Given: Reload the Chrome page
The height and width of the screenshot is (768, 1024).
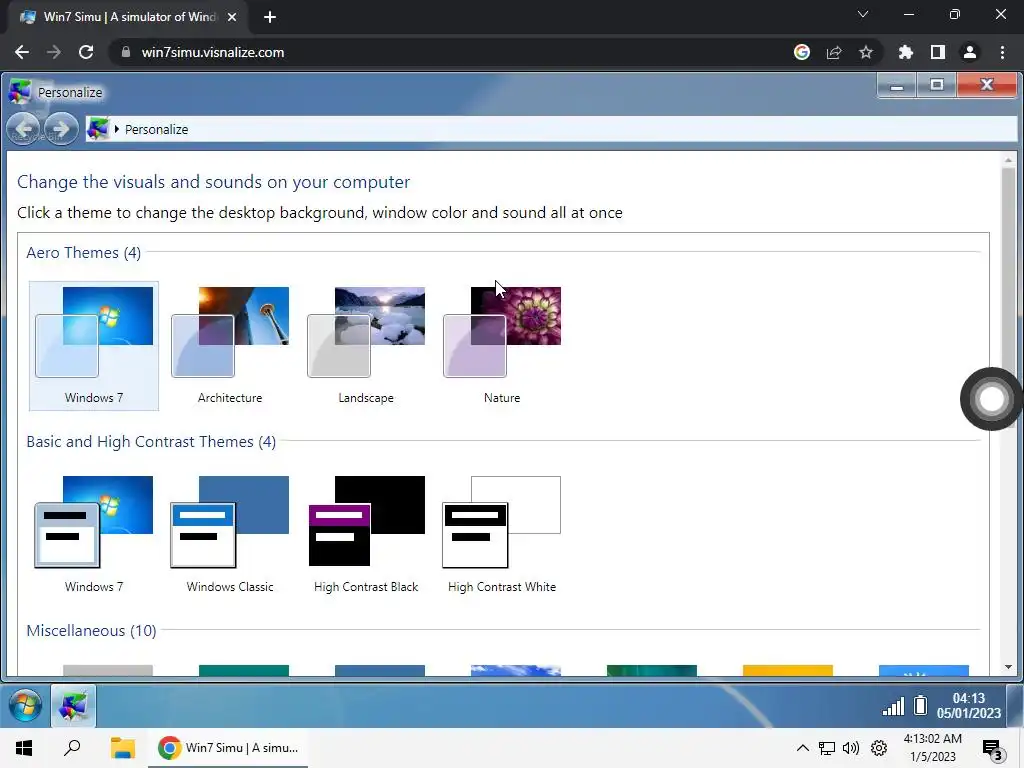Looking at the screenshot, I should [x=86, y=52].
